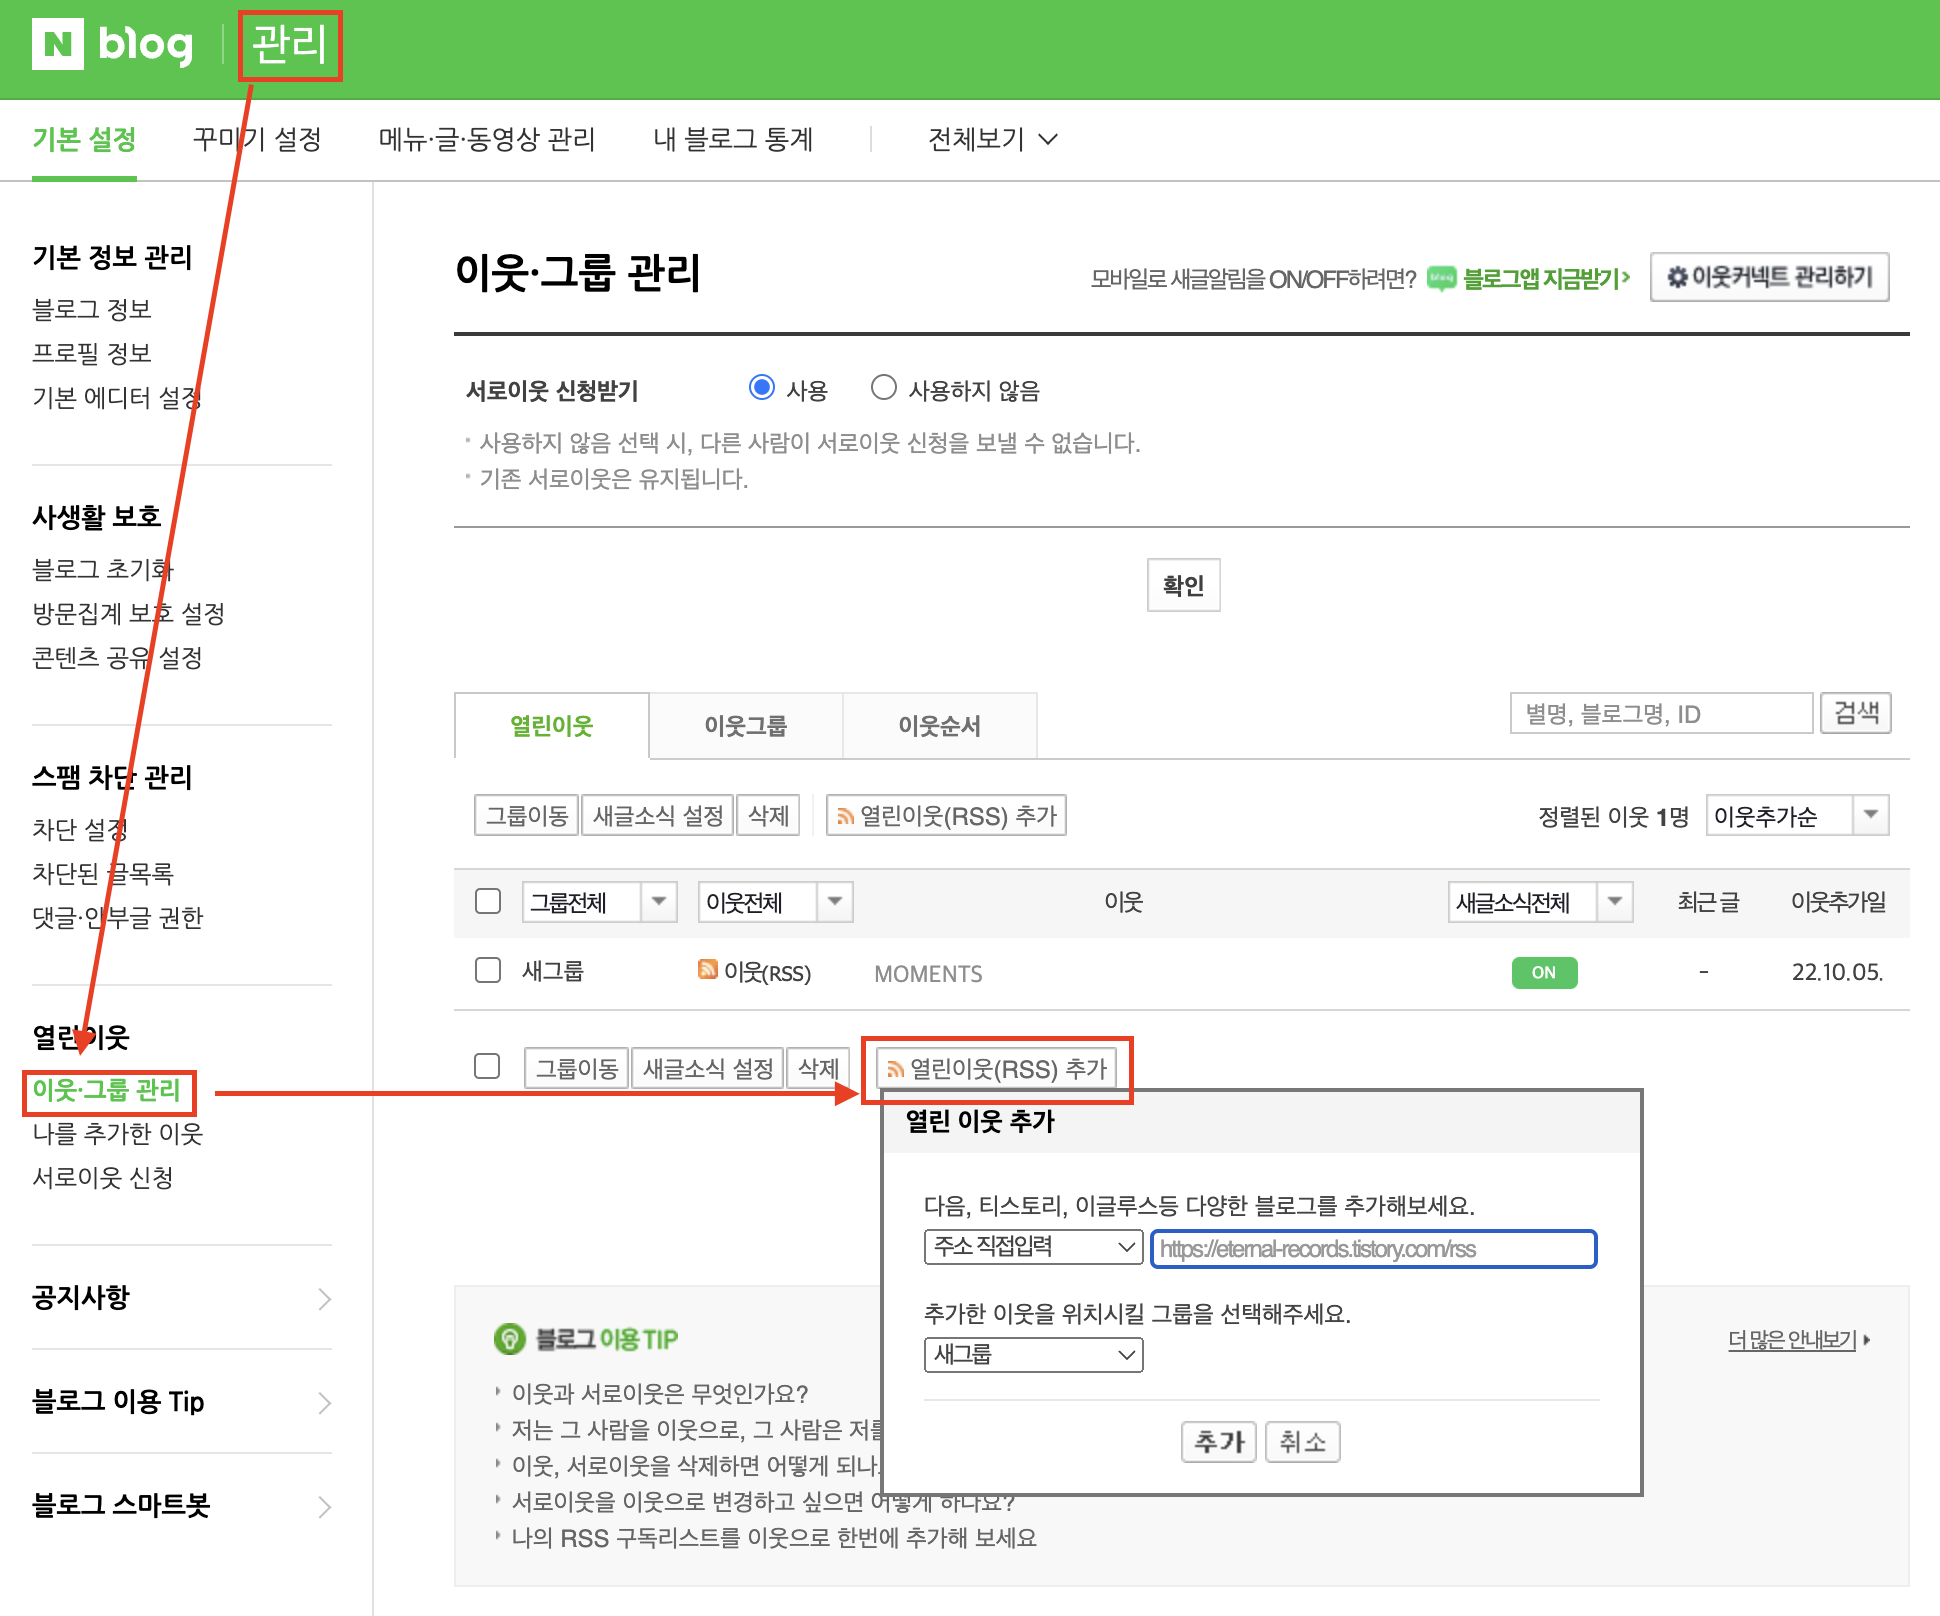1940x1616 pixels.
Task: Click the 확인 confirm button
Action: (1183, 585)
